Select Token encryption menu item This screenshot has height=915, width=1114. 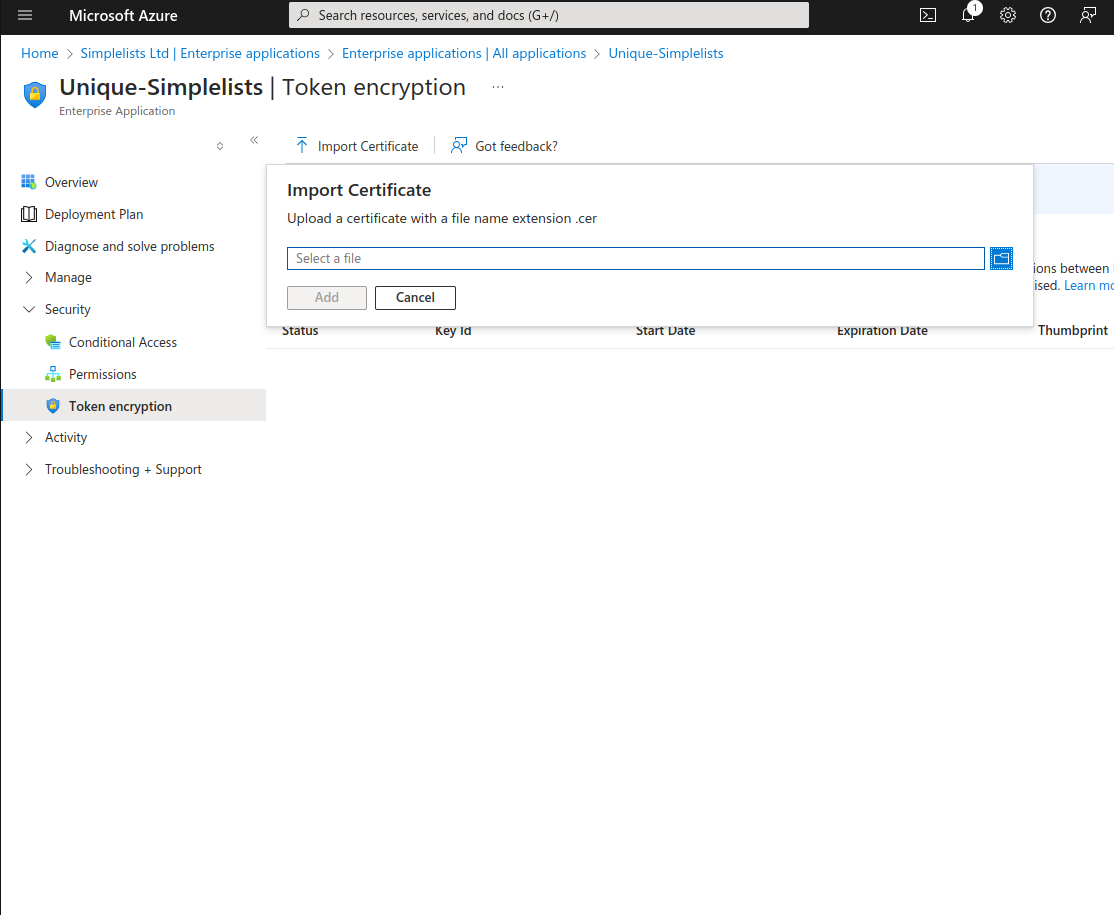[134, 406]
